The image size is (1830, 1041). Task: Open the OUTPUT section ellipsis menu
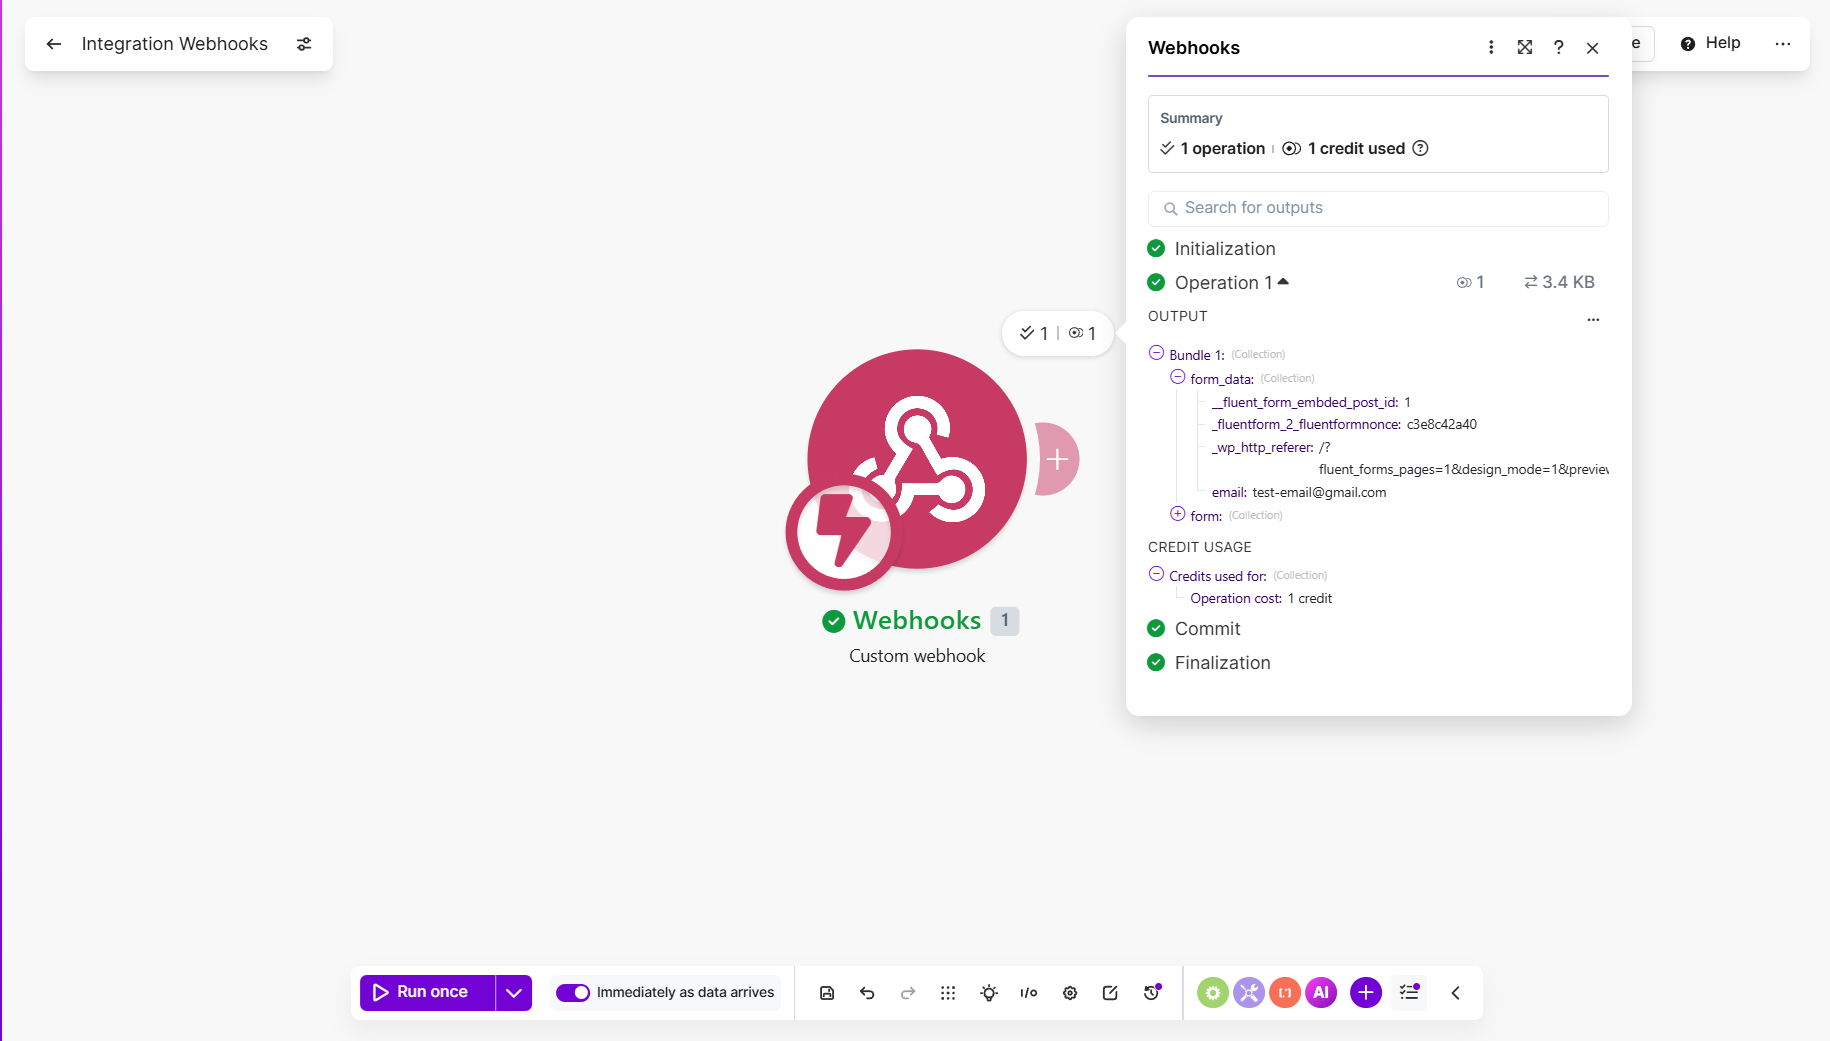1593,319
